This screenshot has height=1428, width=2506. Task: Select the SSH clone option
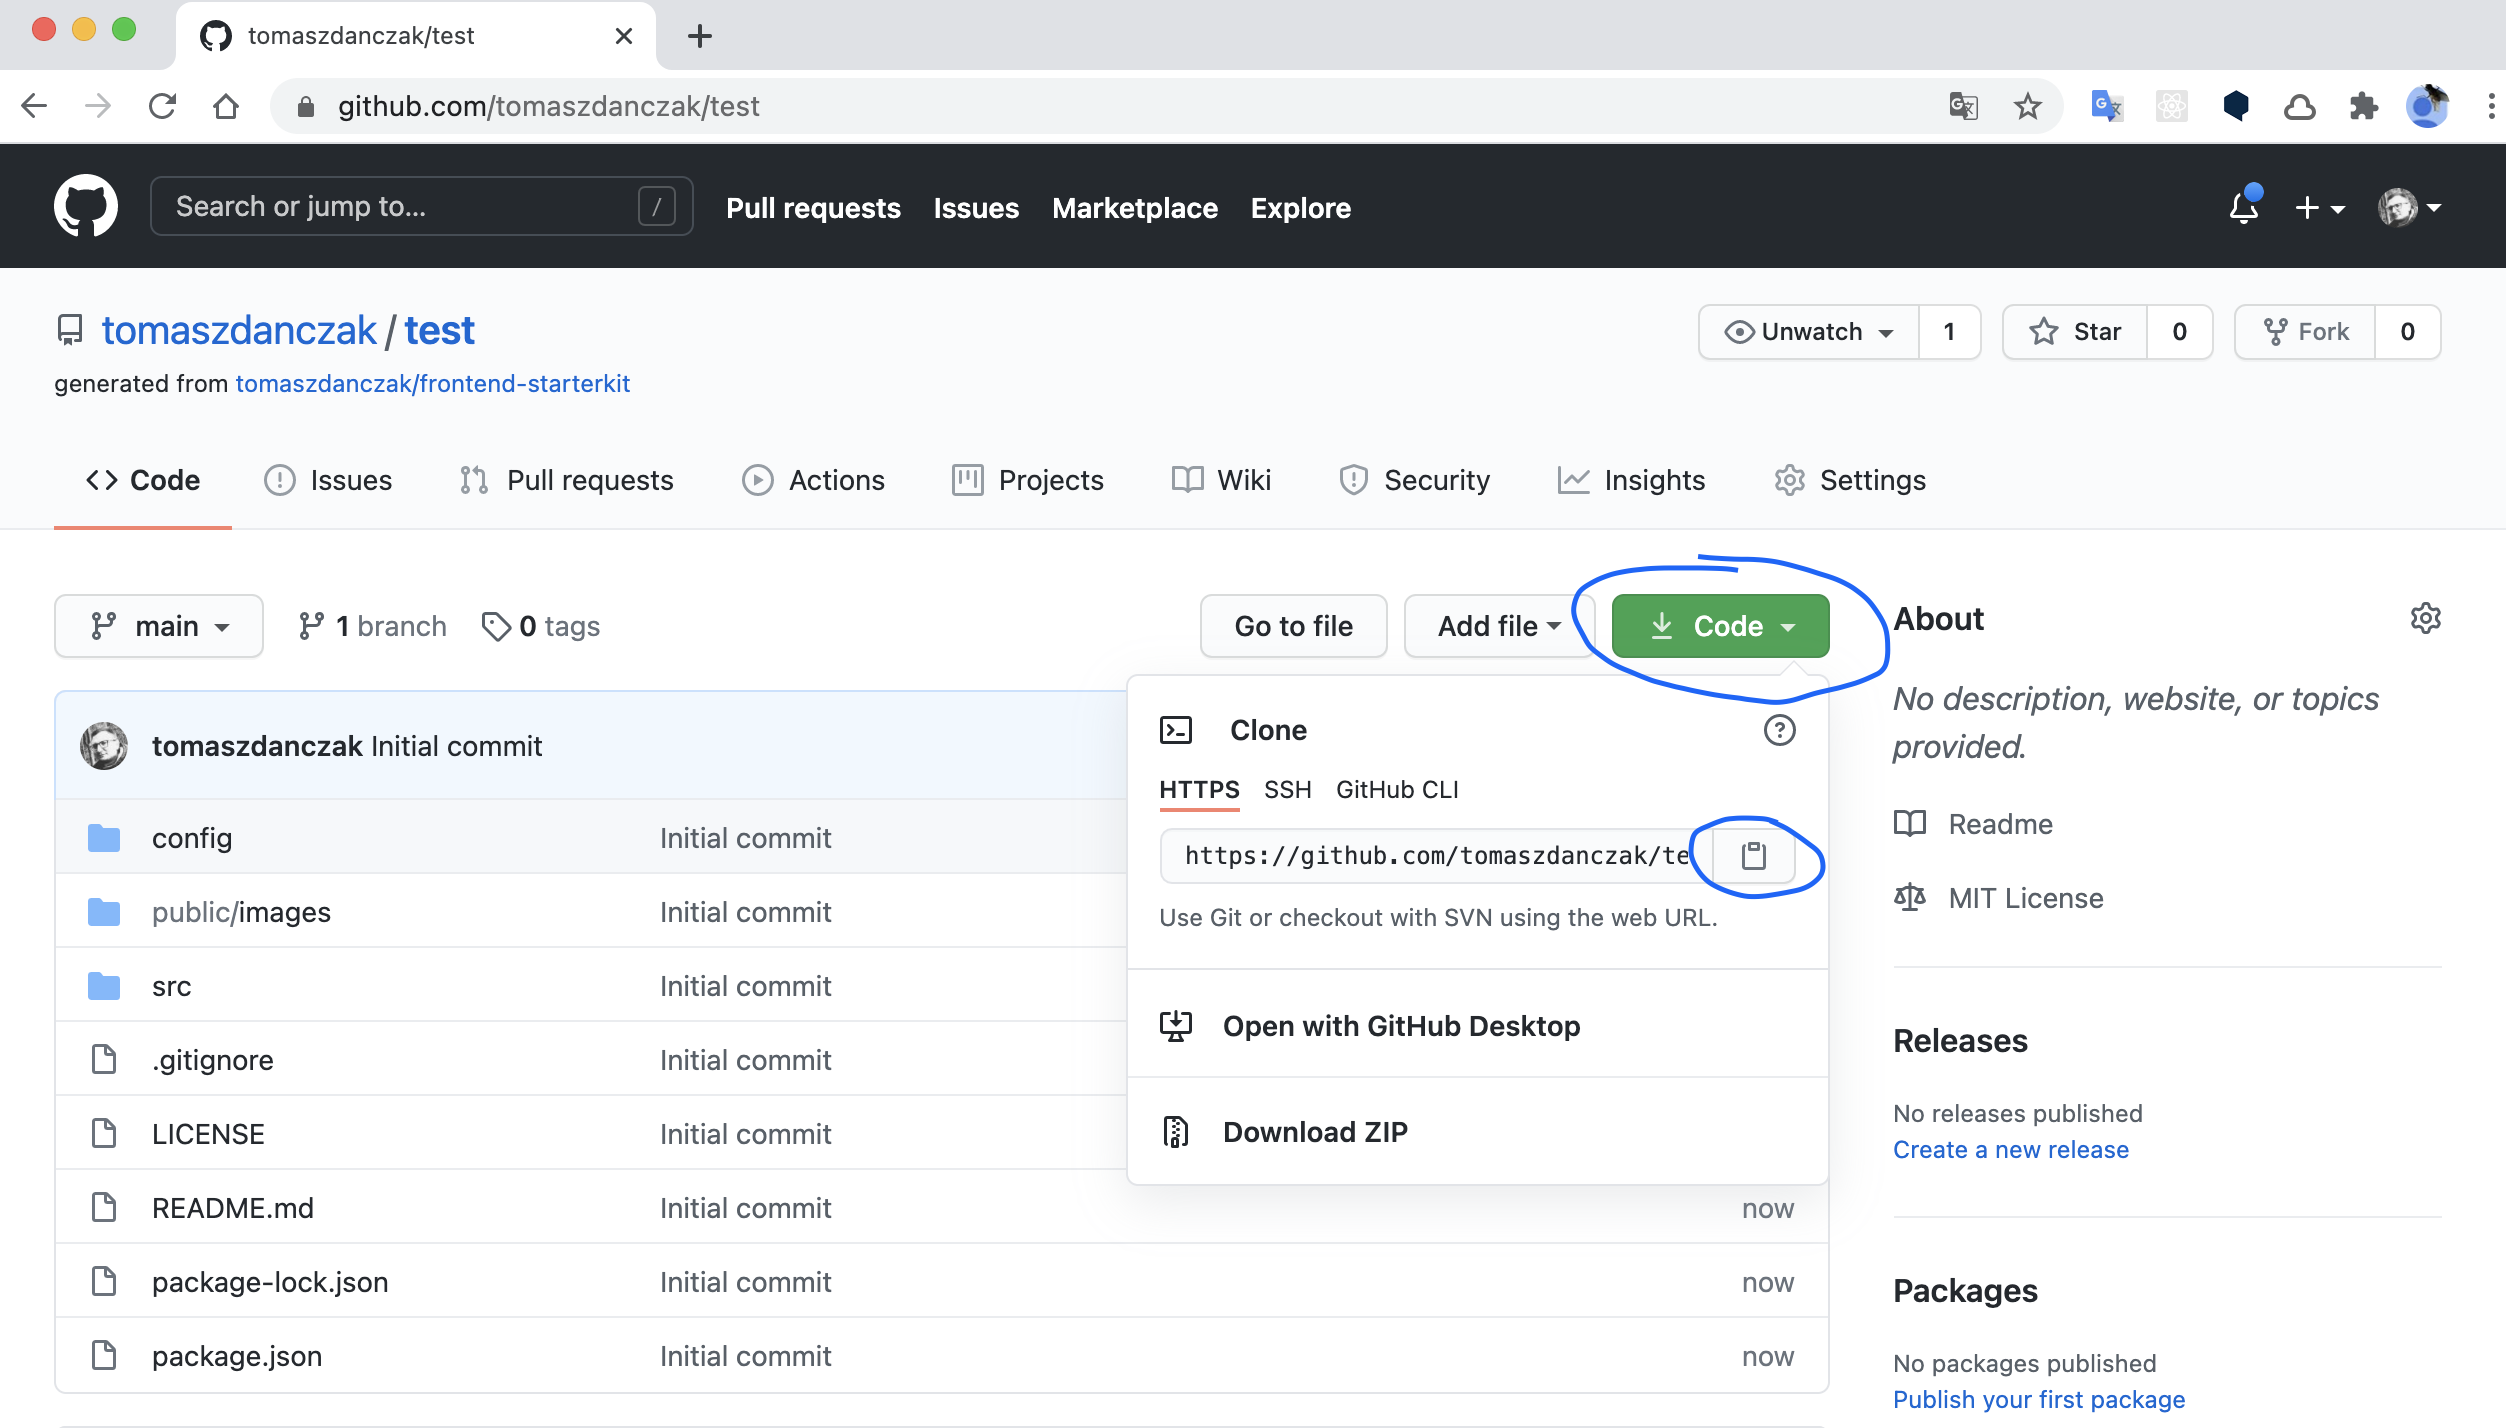click(1287, 790)
